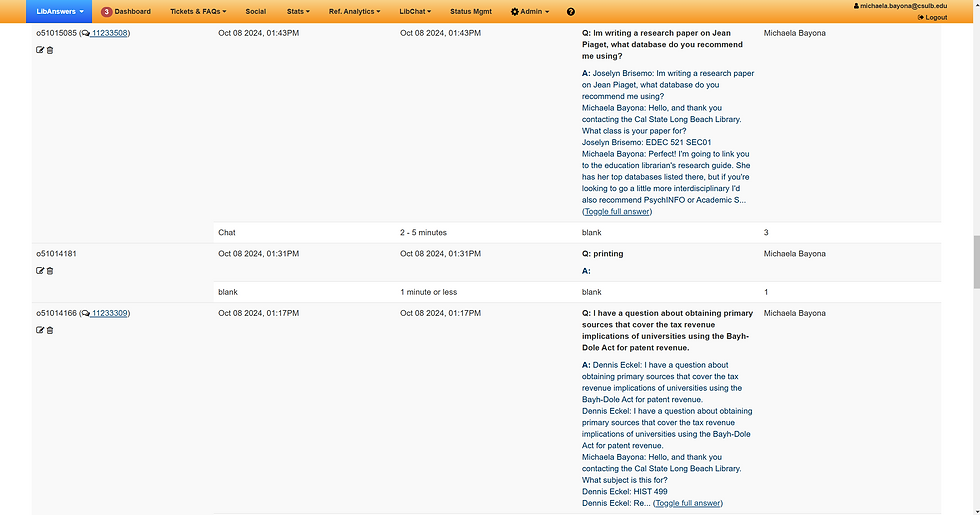Click the Bayh-Dole Act question heading
Image resolution: width=980 pixels, height=515 pixels.
(x=668, y=331)
